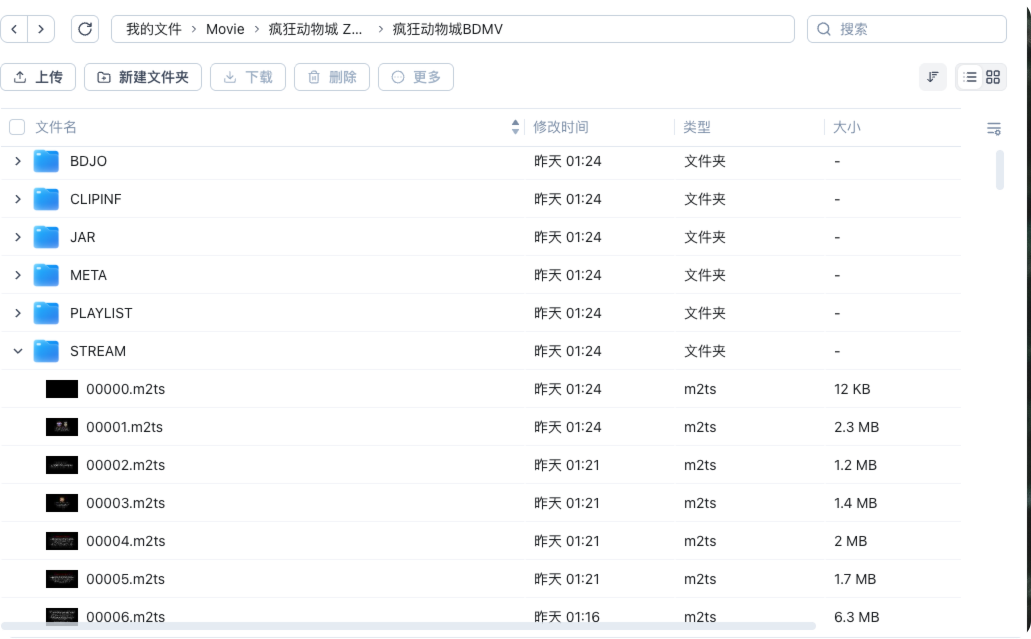The width and height of the screenshot is (1031, 639).
Task: Click the 6.3 MB size value
Action: pos(857,617)
